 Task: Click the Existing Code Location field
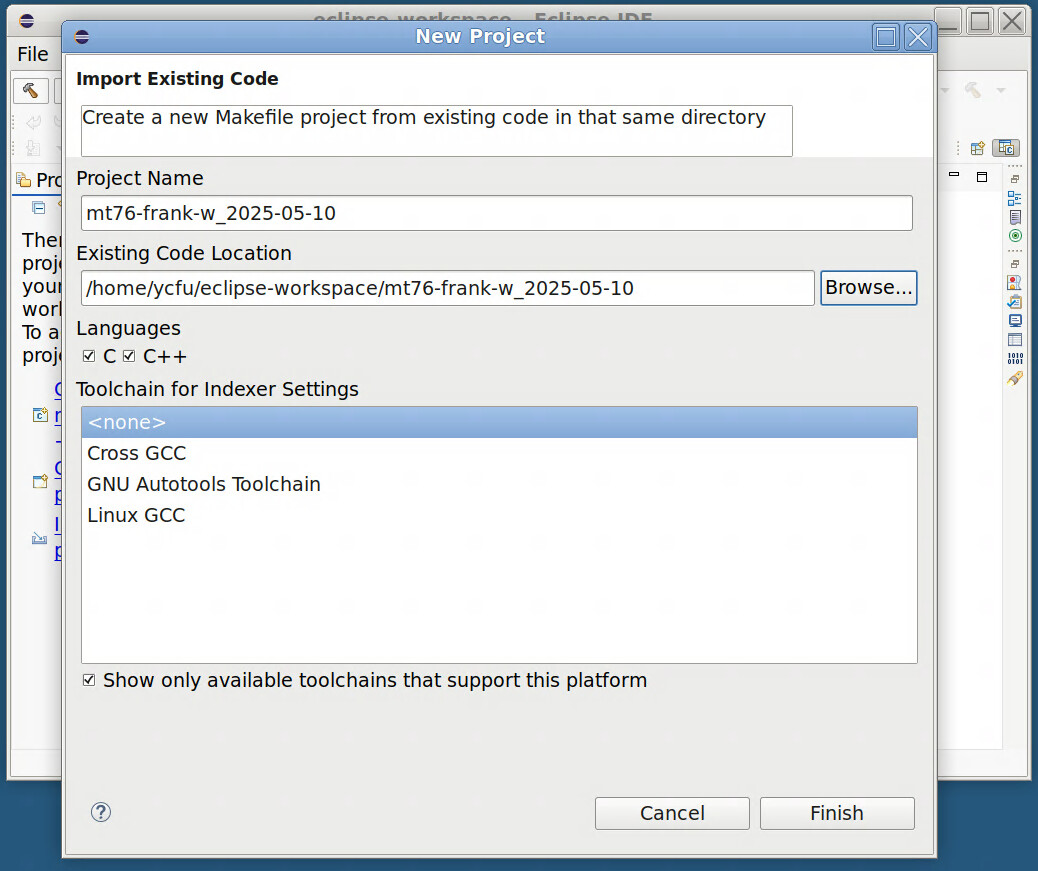pos(448,288)
